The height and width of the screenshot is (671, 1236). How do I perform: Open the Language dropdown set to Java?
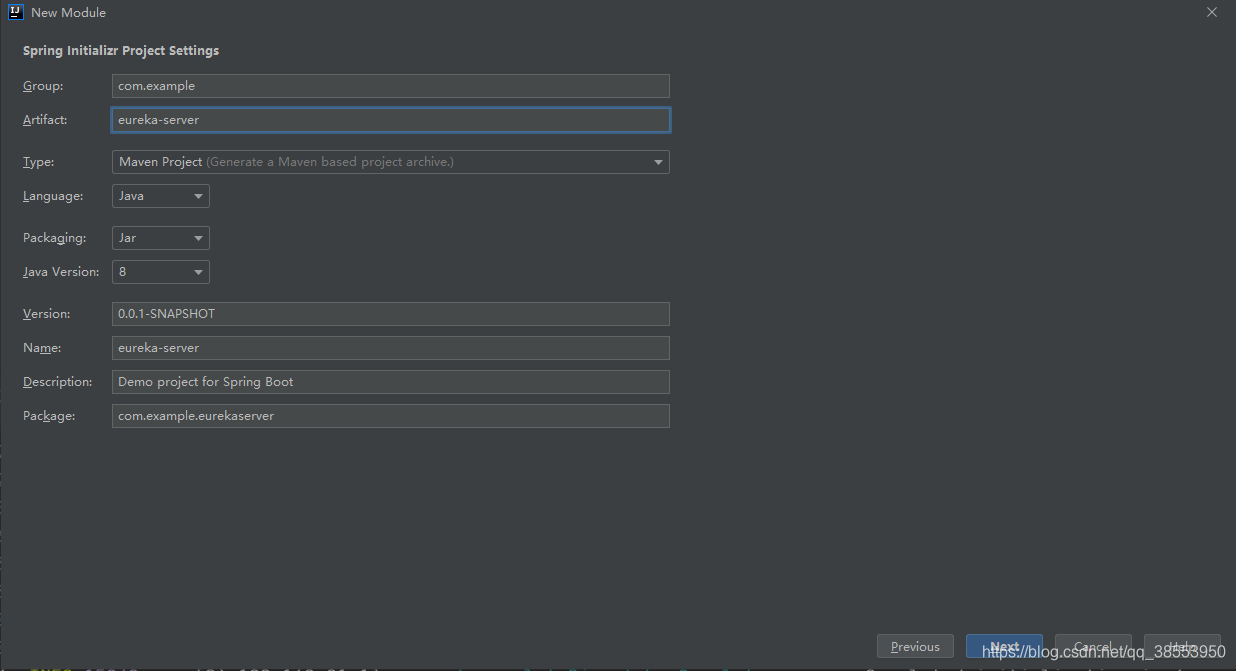pos(161,196)
